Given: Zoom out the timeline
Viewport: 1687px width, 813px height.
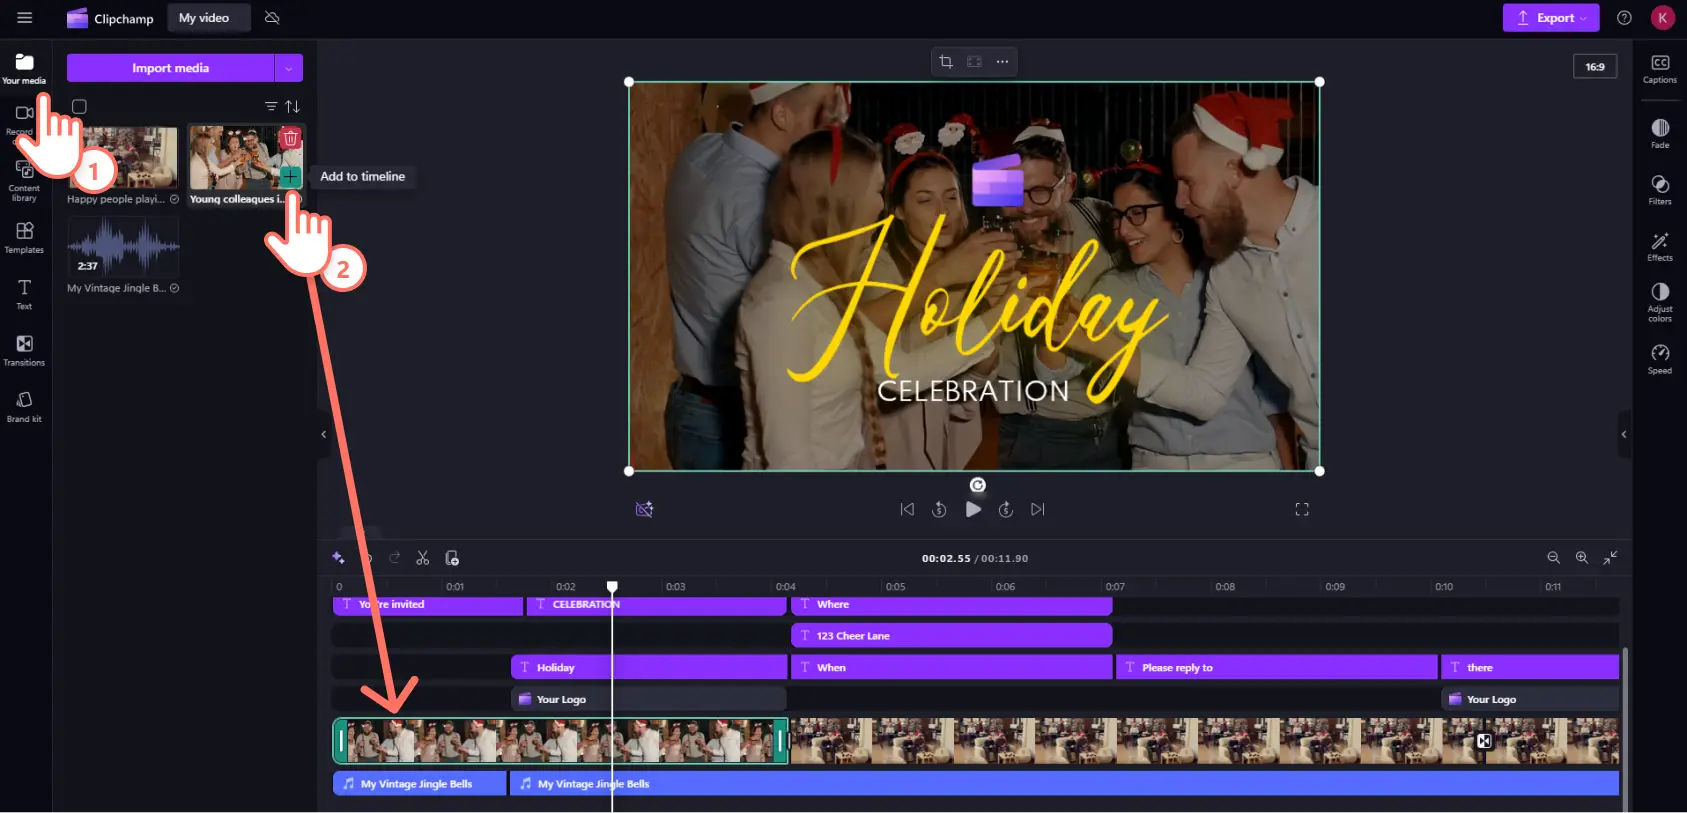Looking at the screenshot, I should click(x=1553, y=558).
